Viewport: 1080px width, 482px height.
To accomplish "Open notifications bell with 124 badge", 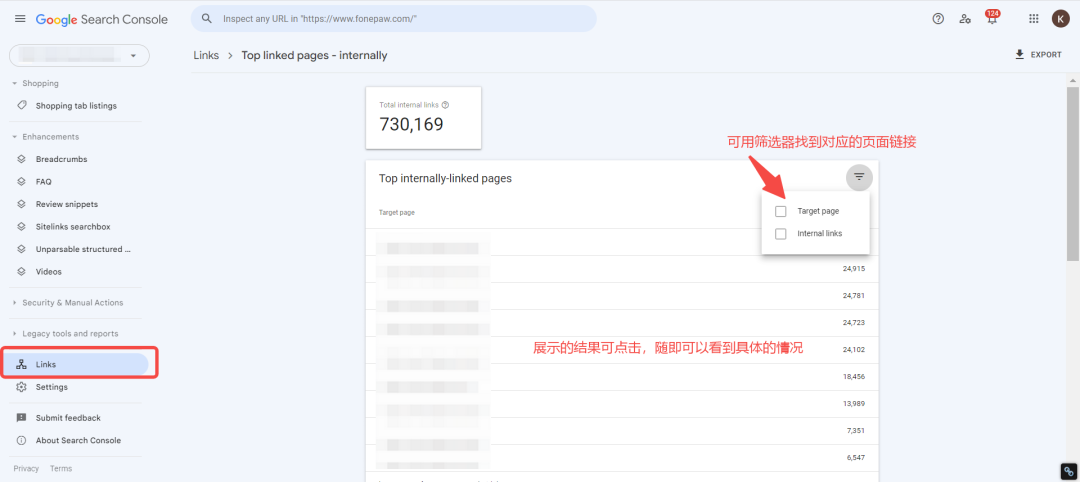I will point(992,18).
